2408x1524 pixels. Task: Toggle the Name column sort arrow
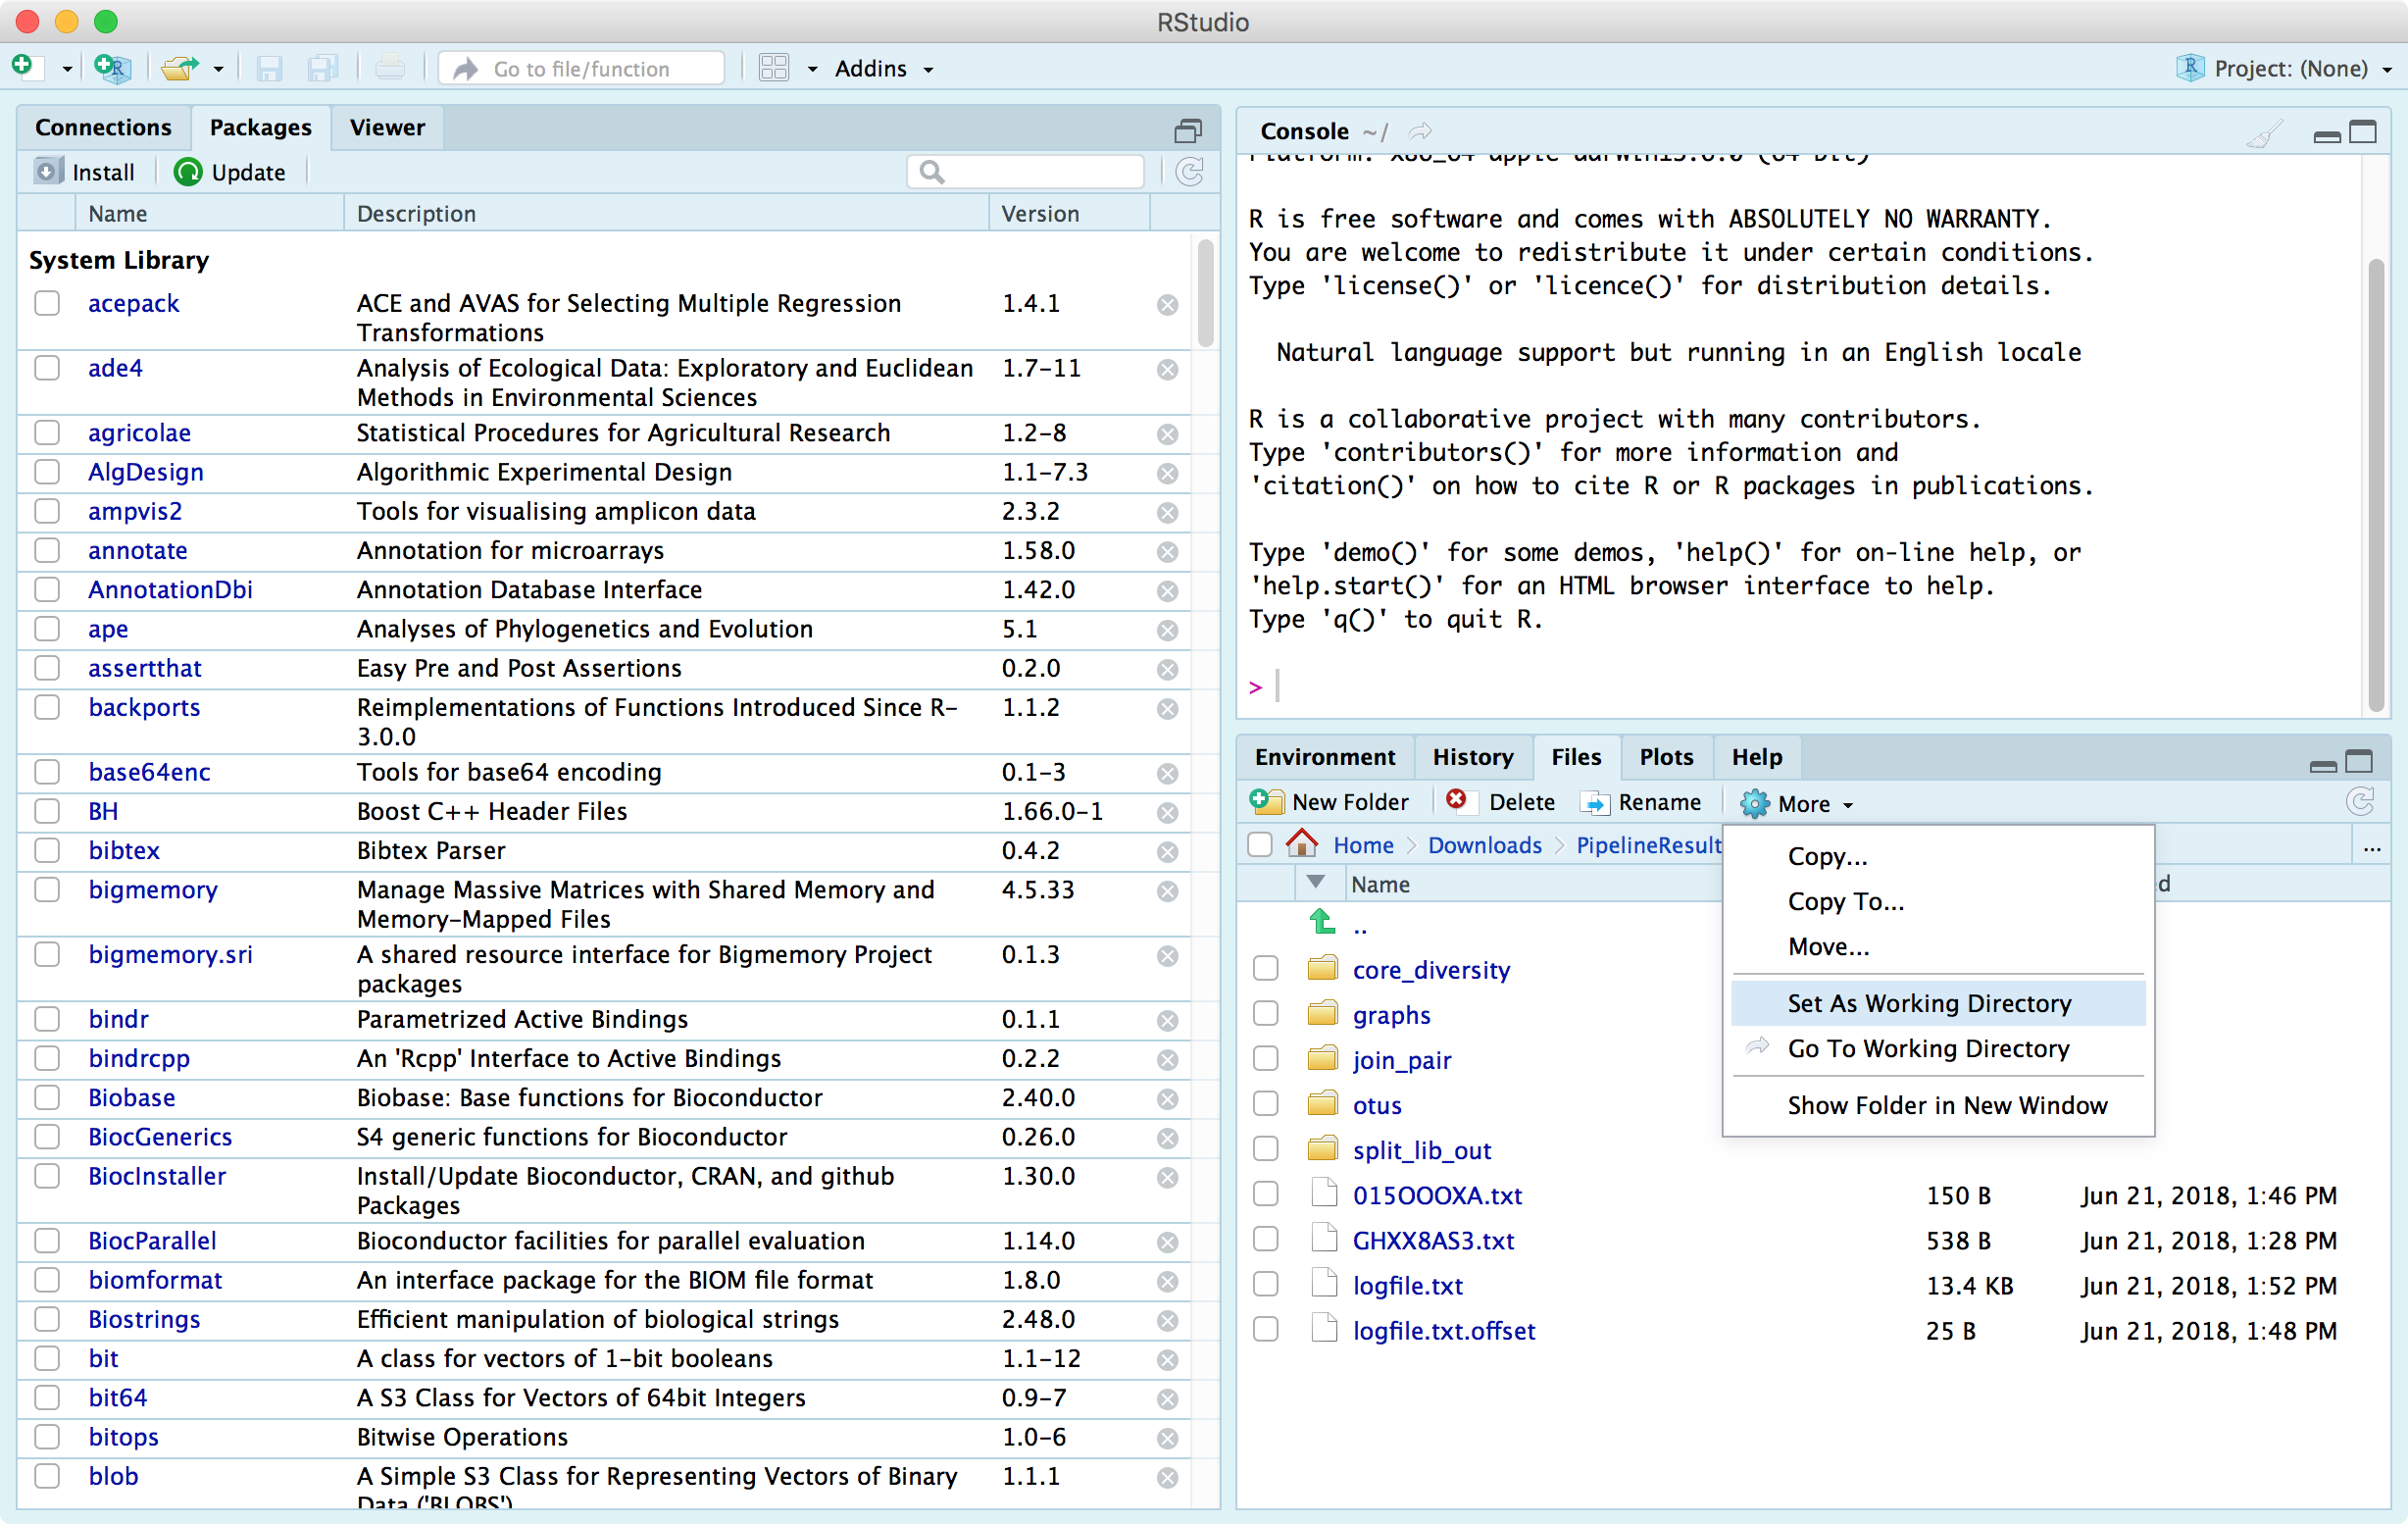point(1316,883)
